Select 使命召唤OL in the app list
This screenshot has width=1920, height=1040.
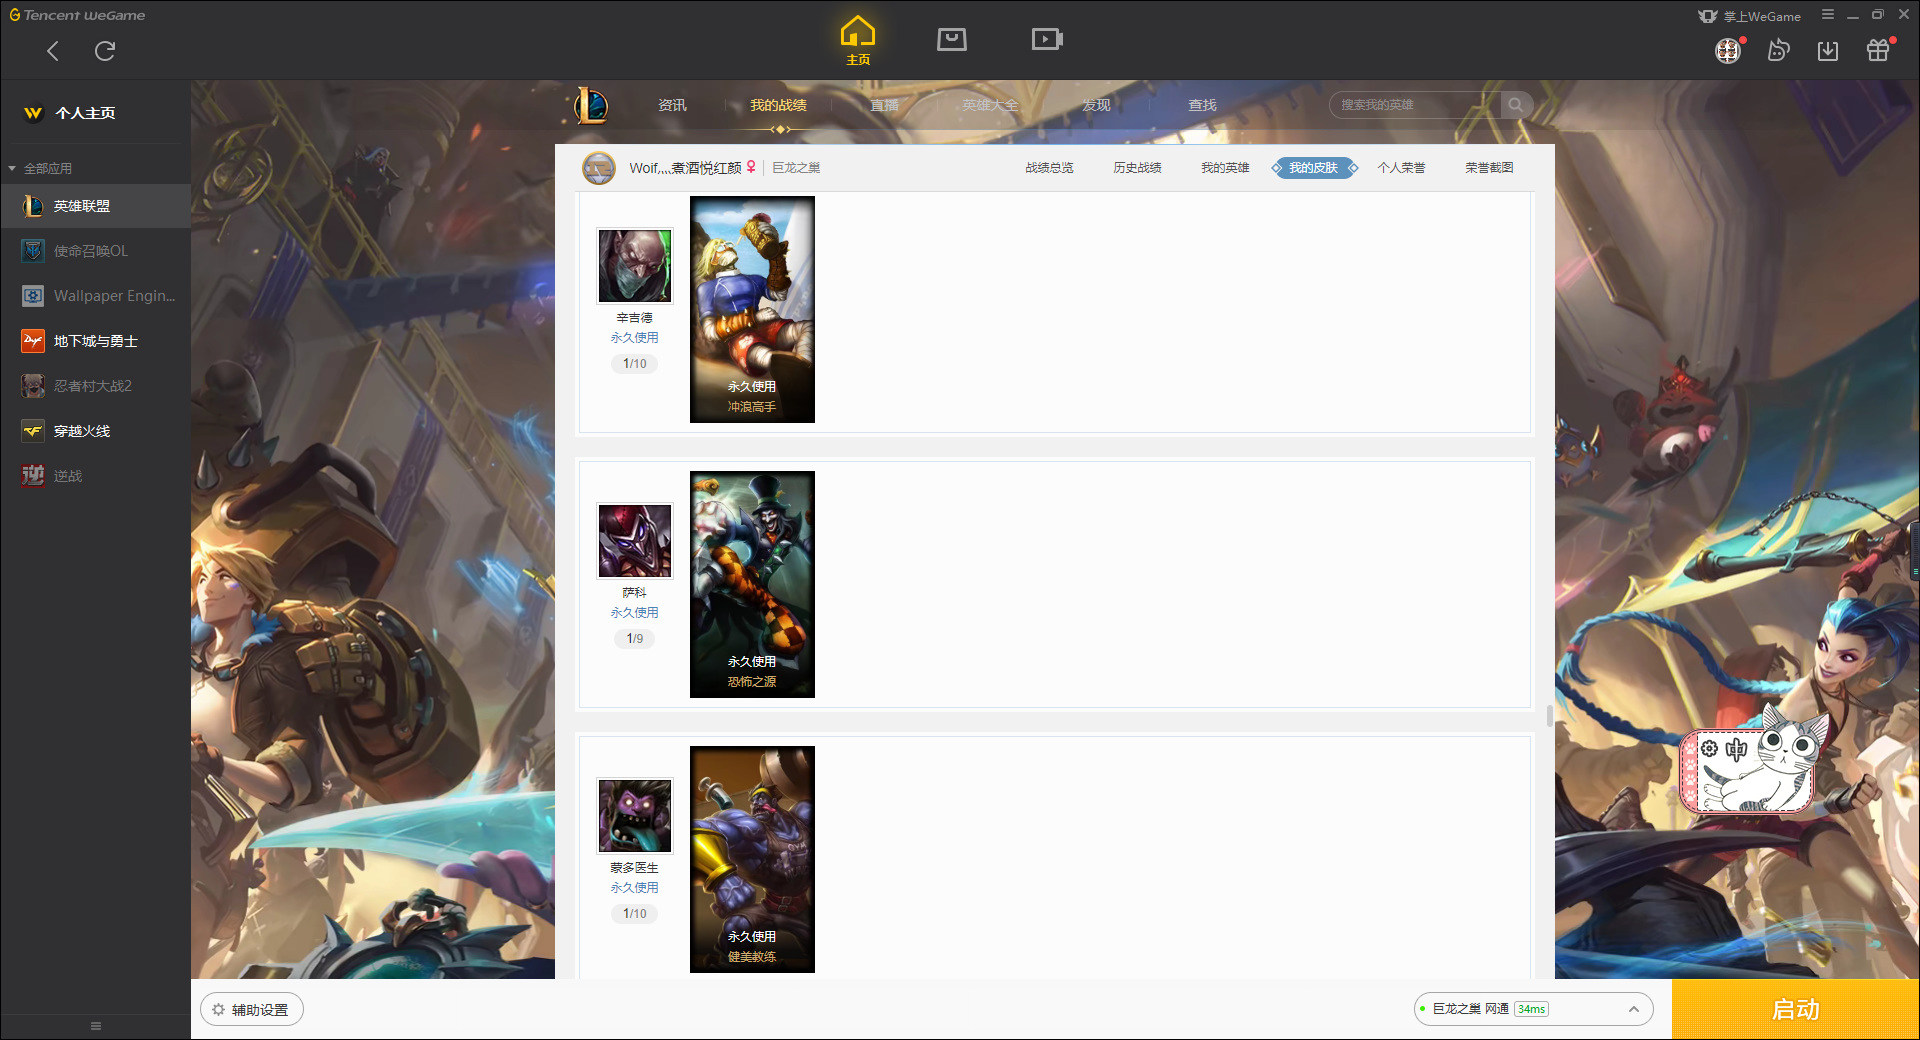(95, 251)
